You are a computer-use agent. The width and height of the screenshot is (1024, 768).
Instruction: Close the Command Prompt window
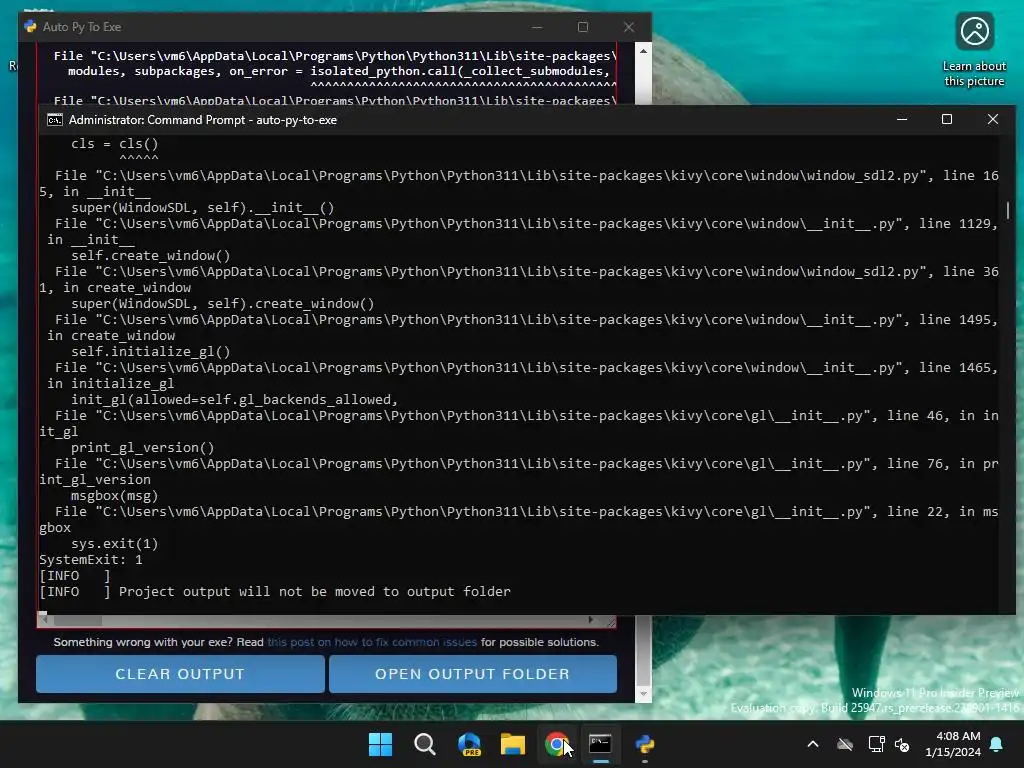(x=993, y=120)
